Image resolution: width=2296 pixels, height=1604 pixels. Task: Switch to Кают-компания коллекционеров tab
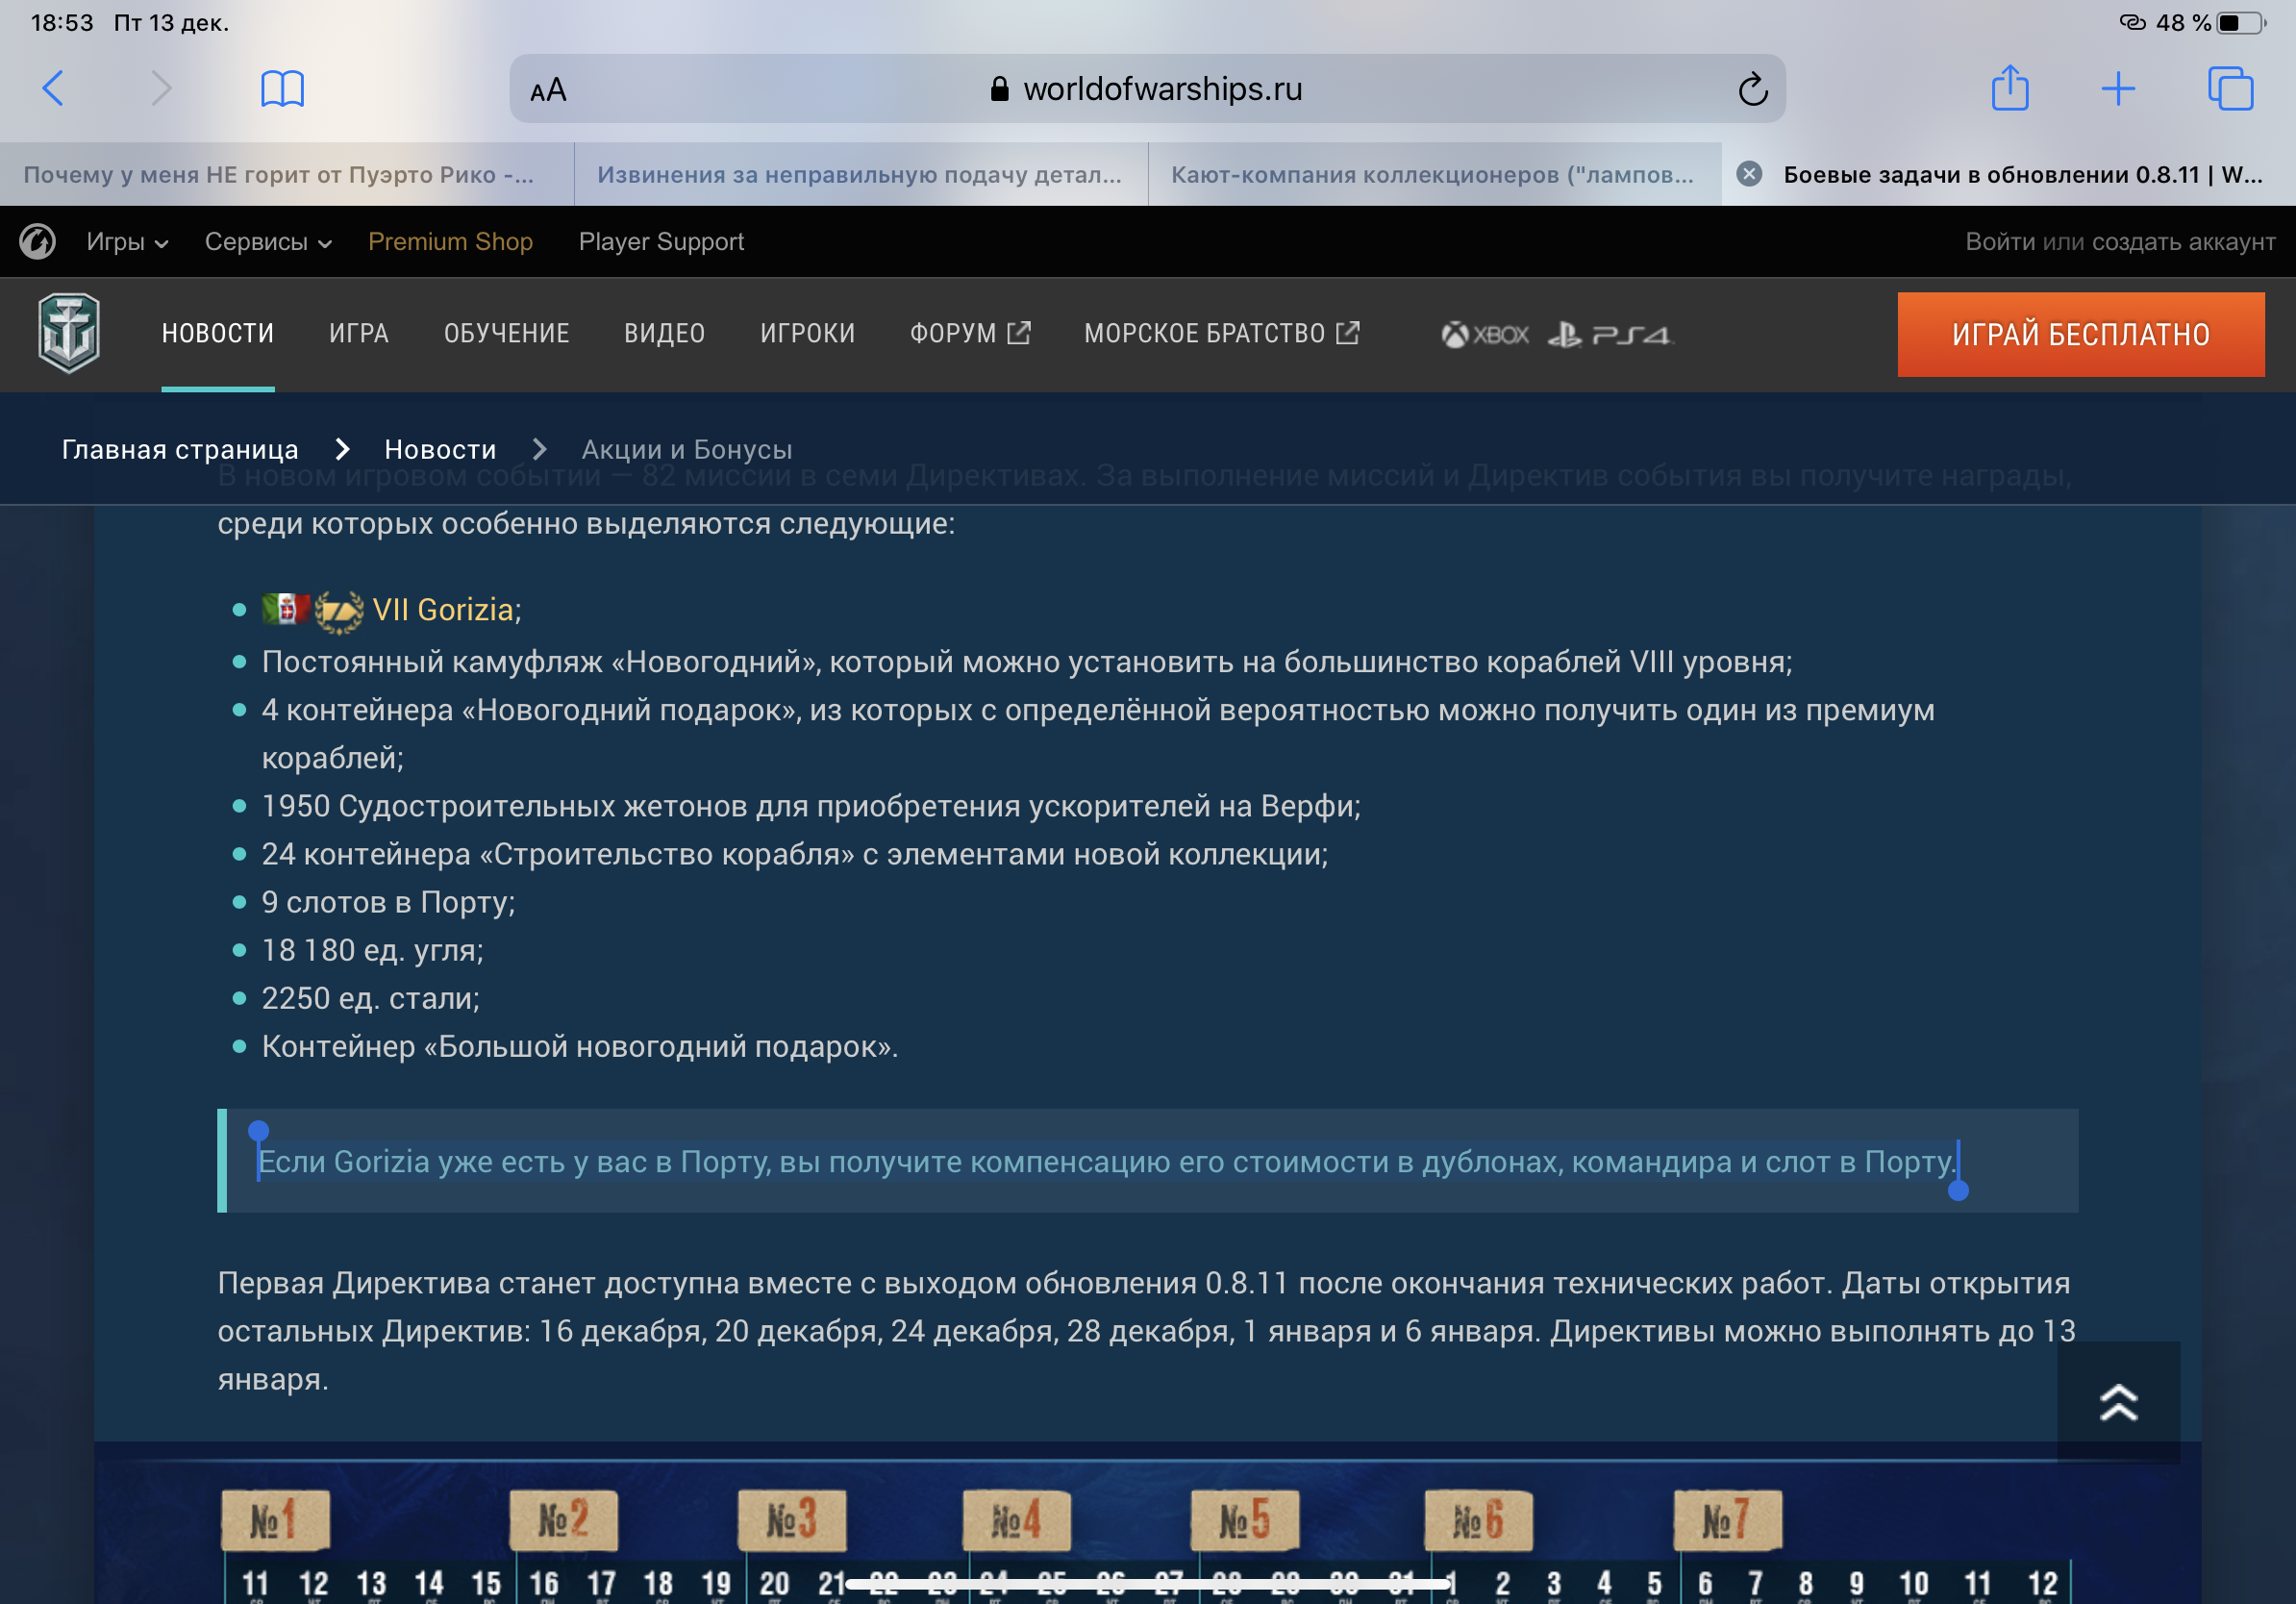pyautogui.click(x=1435, y=174)
